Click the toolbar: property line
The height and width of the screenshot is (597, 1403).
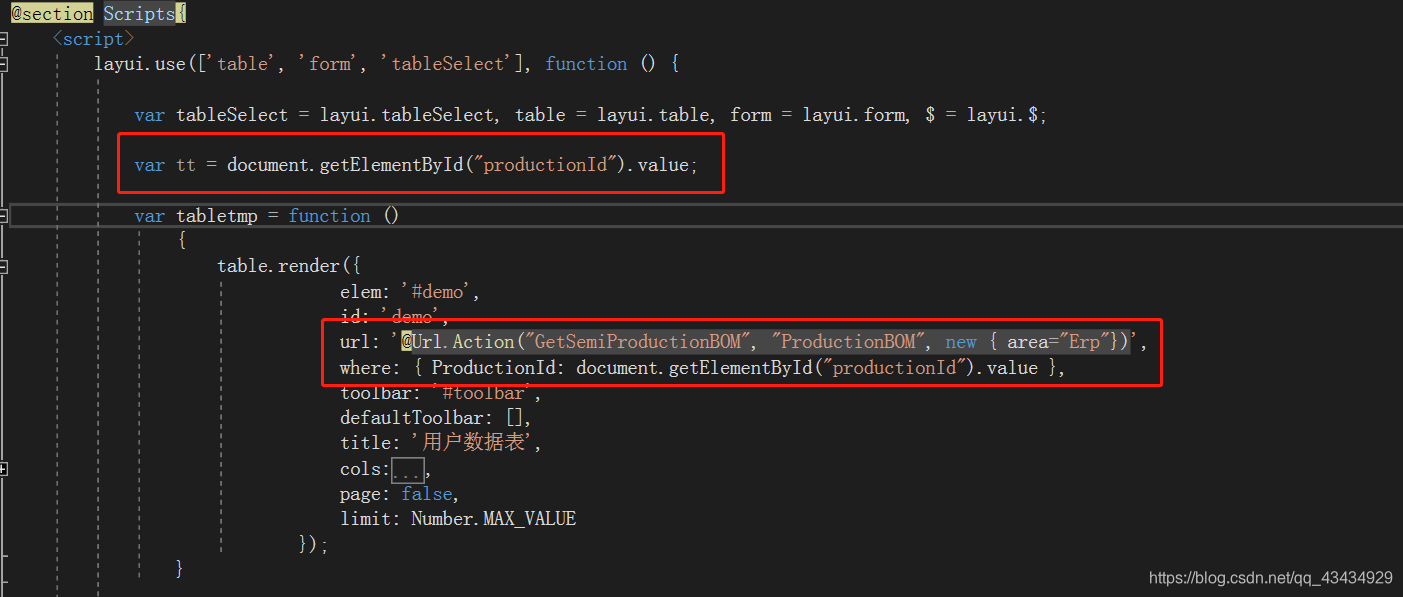pos(440,393)
